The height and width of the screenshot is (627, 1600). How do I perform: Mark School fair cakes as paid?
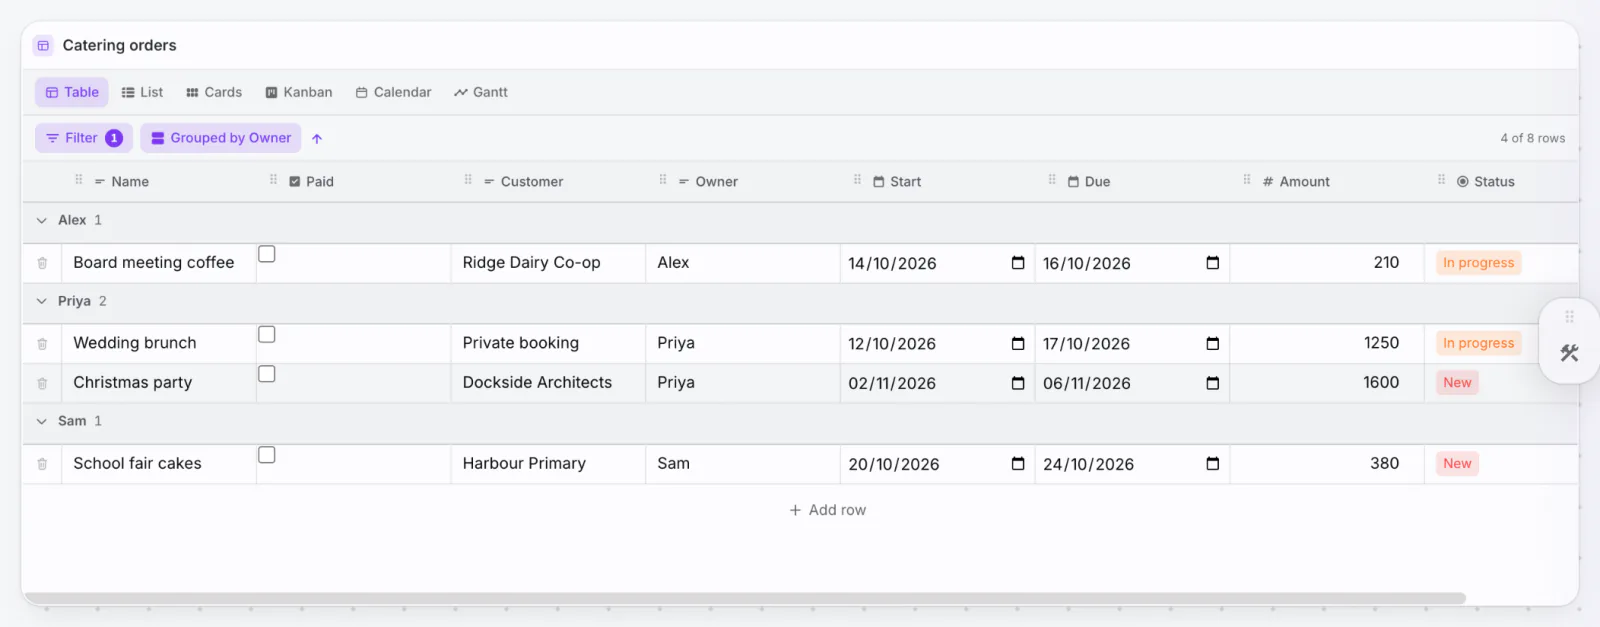[x=267, y=455]
